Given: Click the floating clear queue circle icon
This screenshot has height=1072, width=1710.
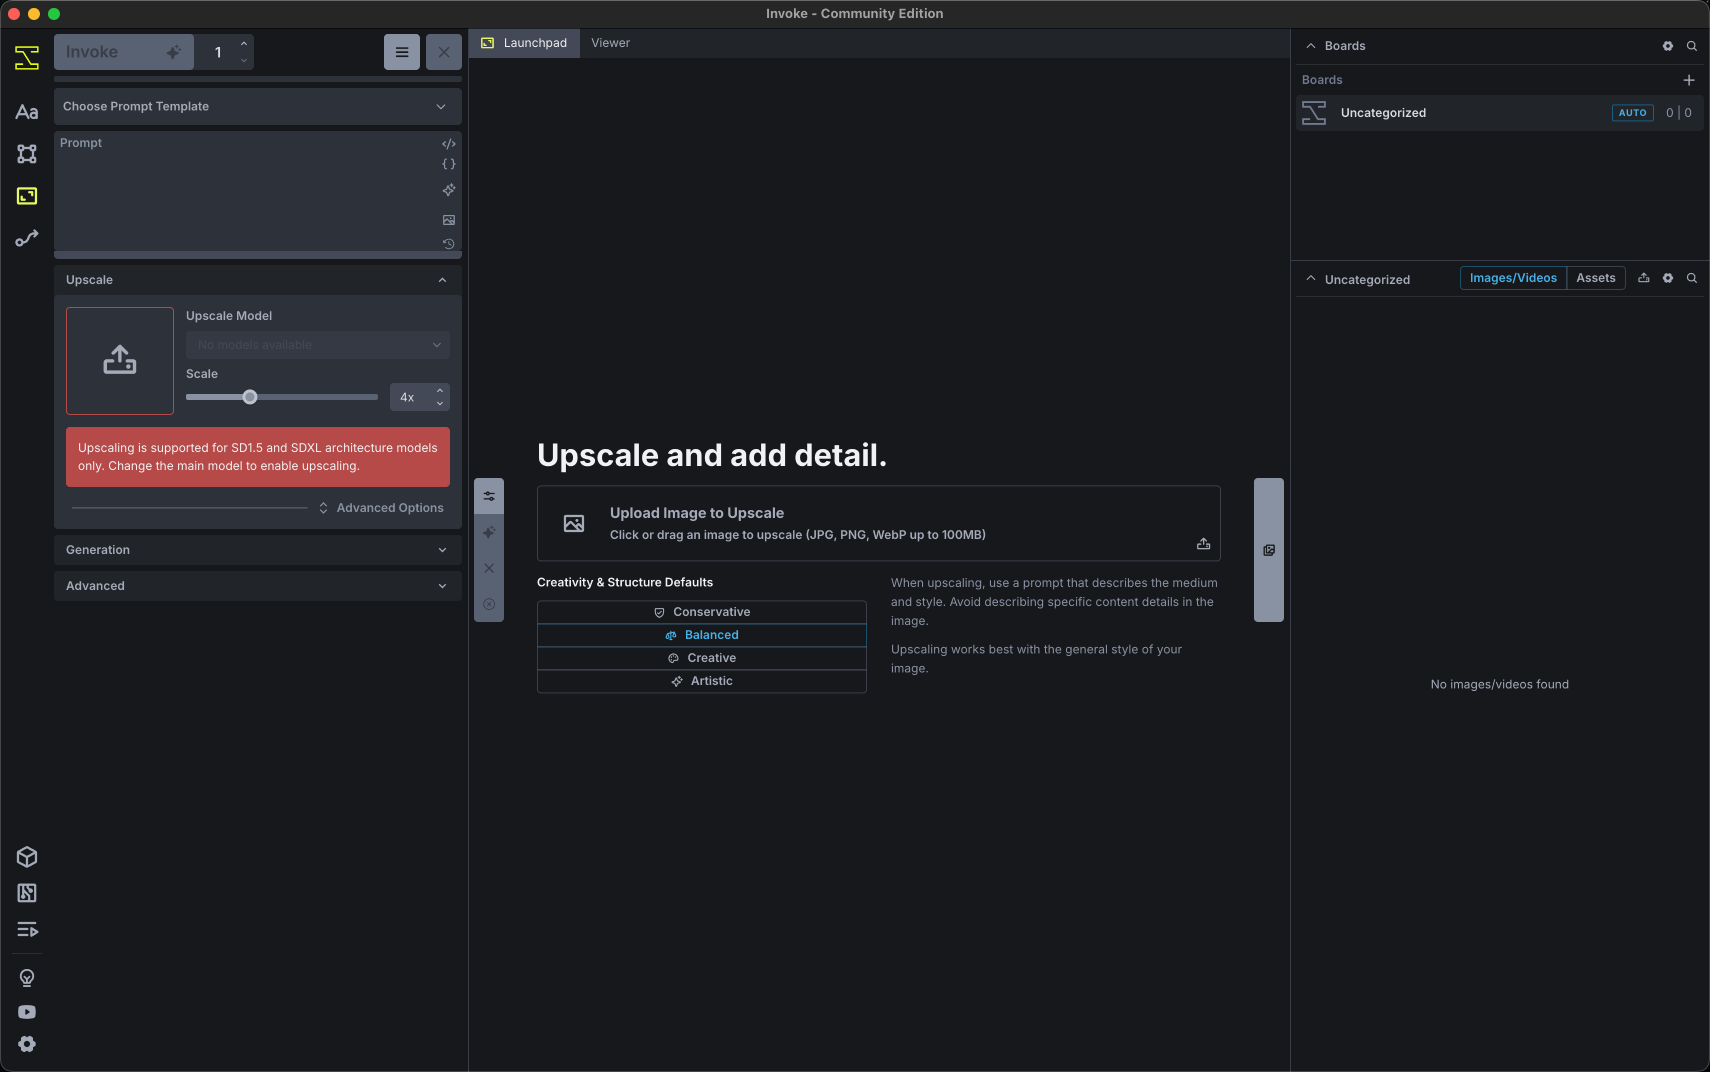Looking at the screenshot, I should tap(489, 604).
